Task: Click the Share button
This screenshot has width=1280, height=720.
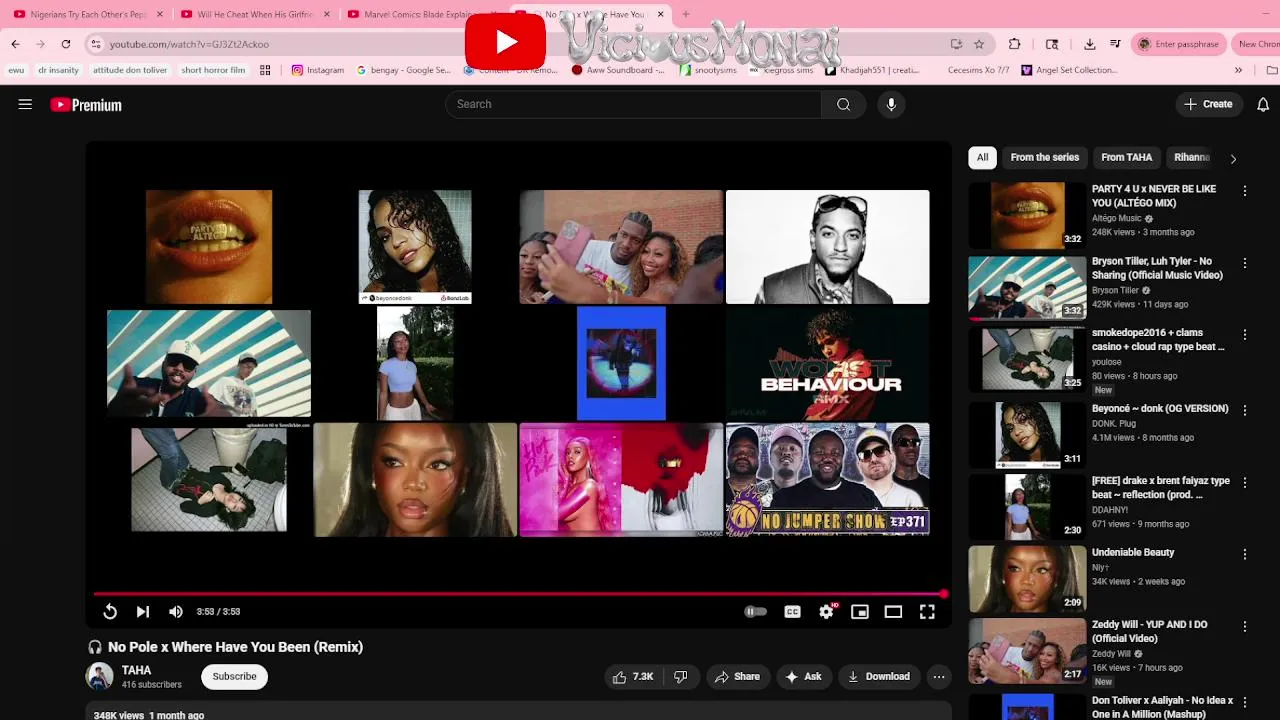Action: (x=737, y=677)
